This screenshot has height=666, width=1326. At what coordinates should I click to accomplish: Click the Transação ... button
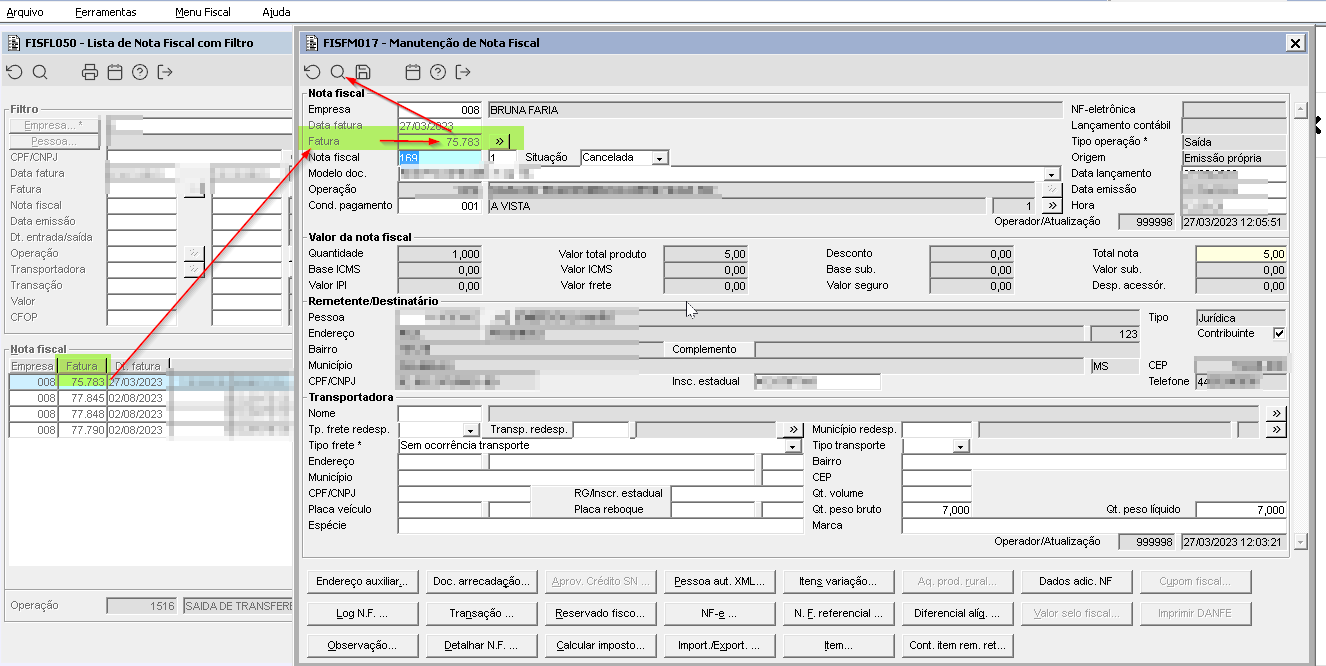coord(481,613)
